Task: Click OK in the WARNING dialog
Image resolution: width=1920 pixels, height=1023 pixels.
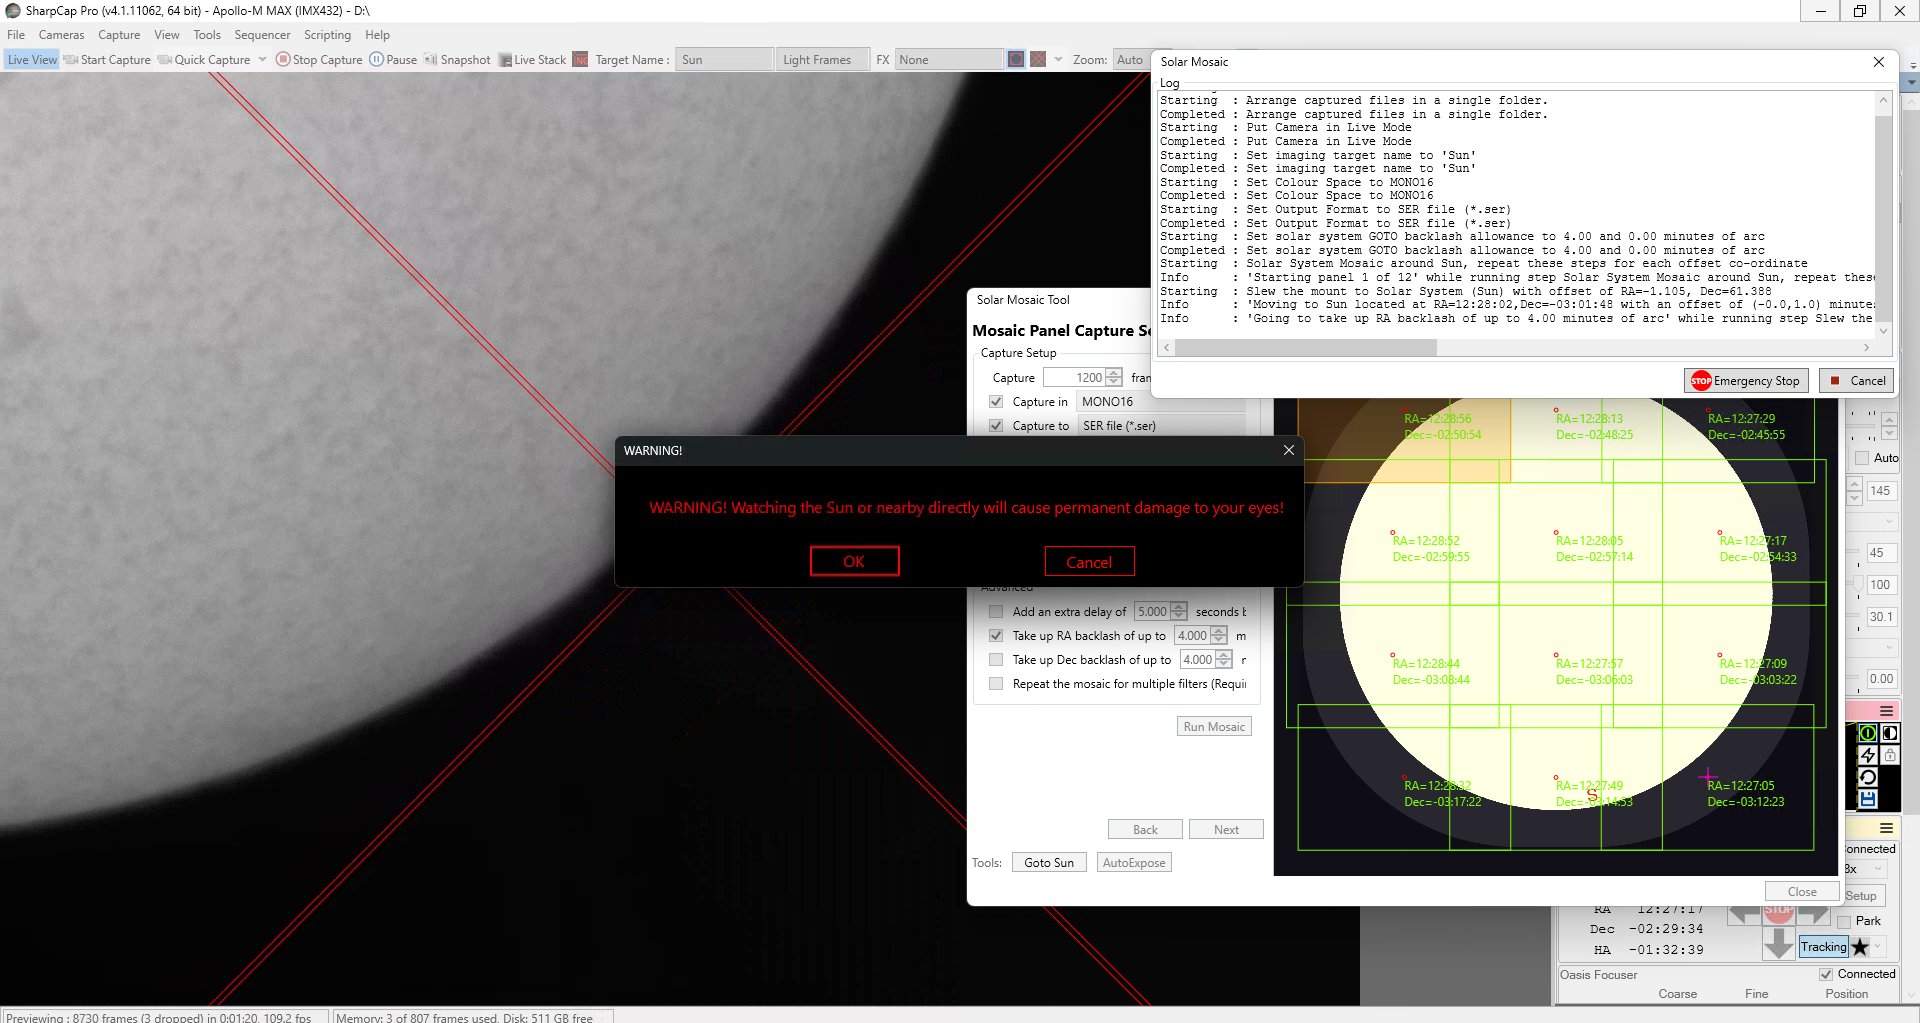Action: point(854,561)
